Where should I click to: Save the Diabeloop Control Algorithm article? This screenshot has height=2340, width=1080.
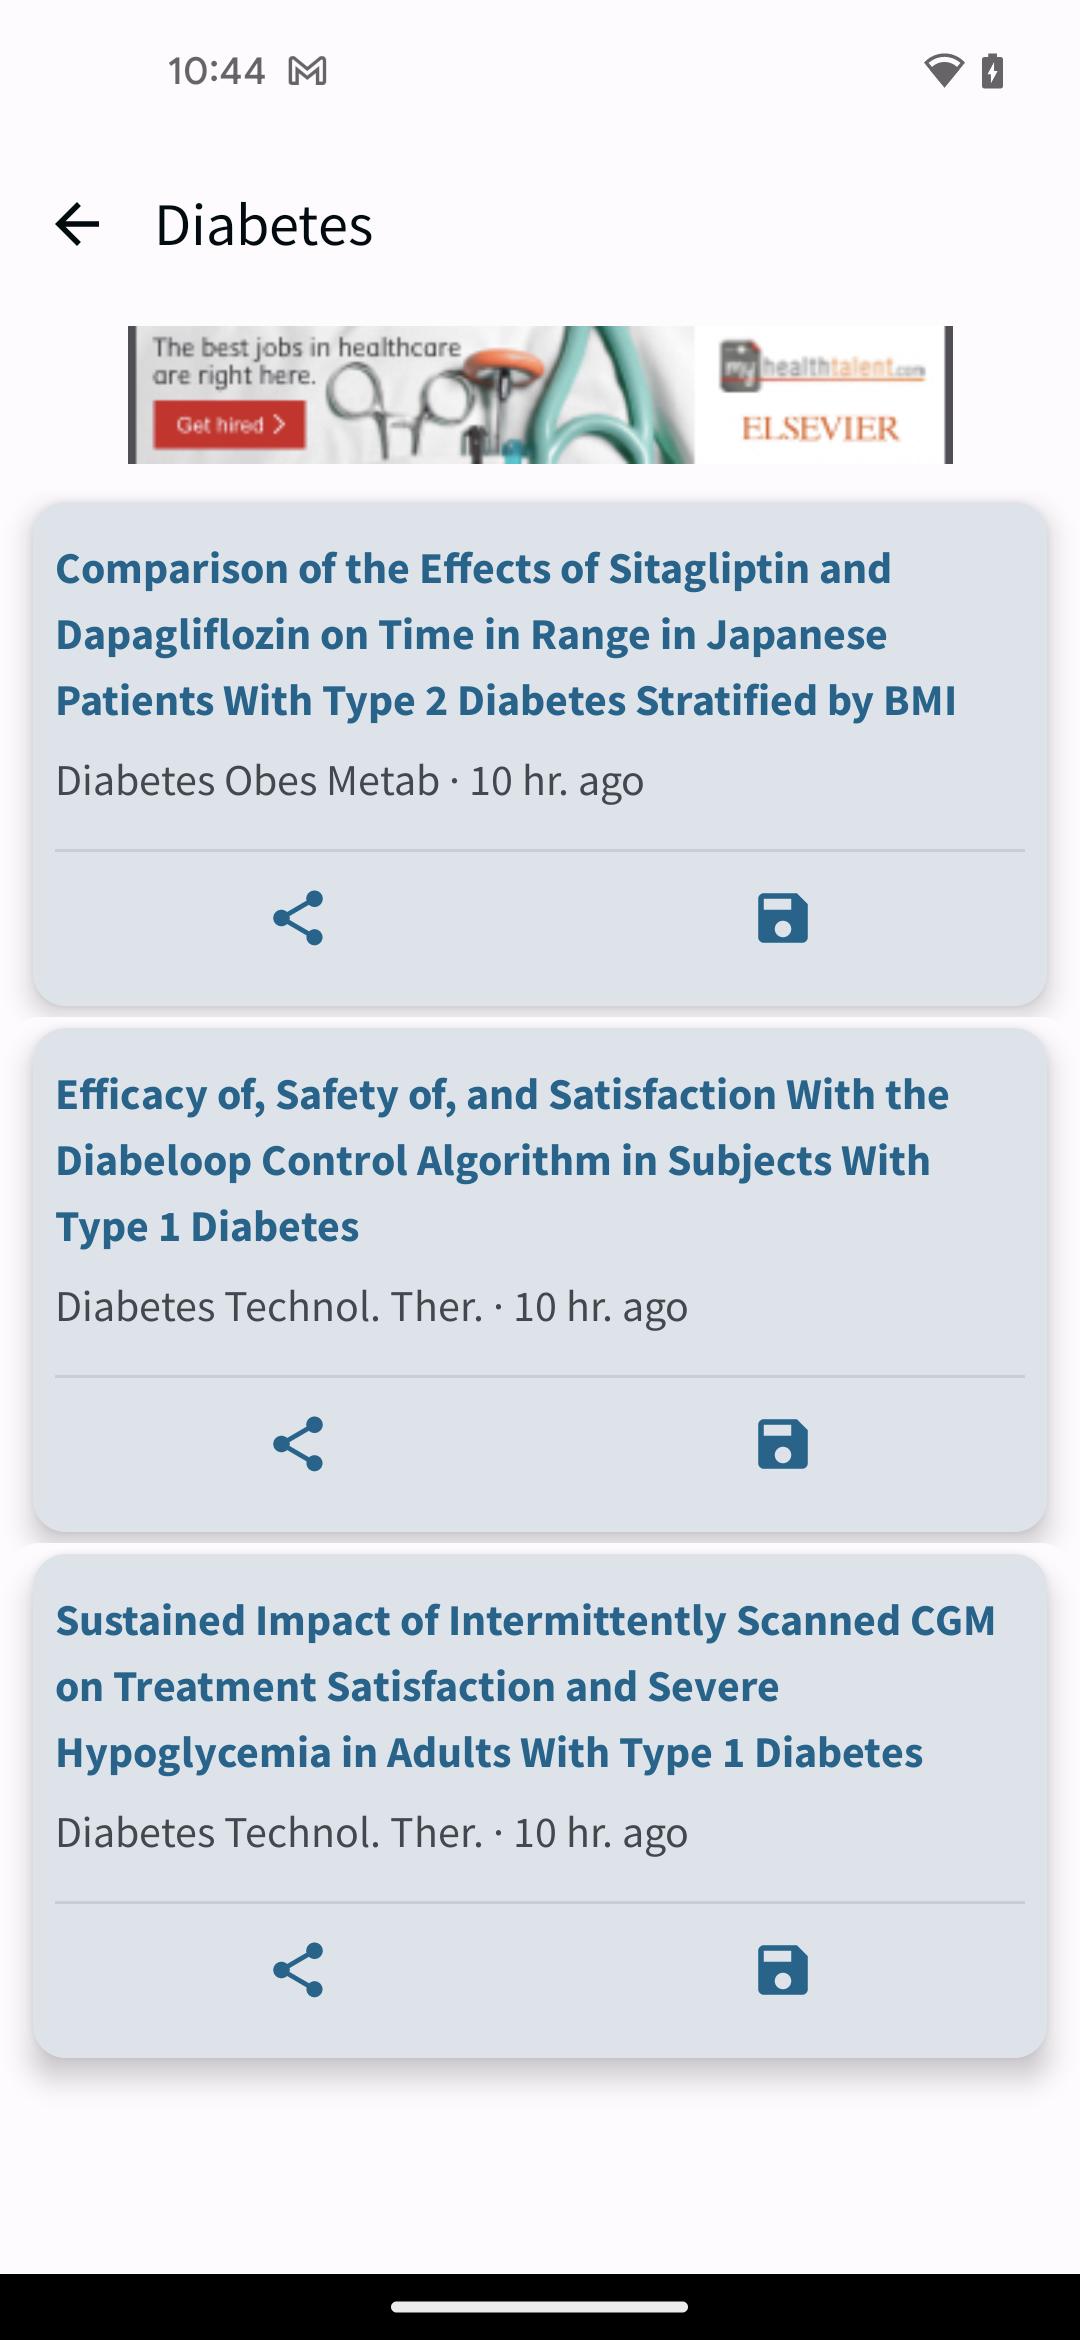pos(782,1444)
